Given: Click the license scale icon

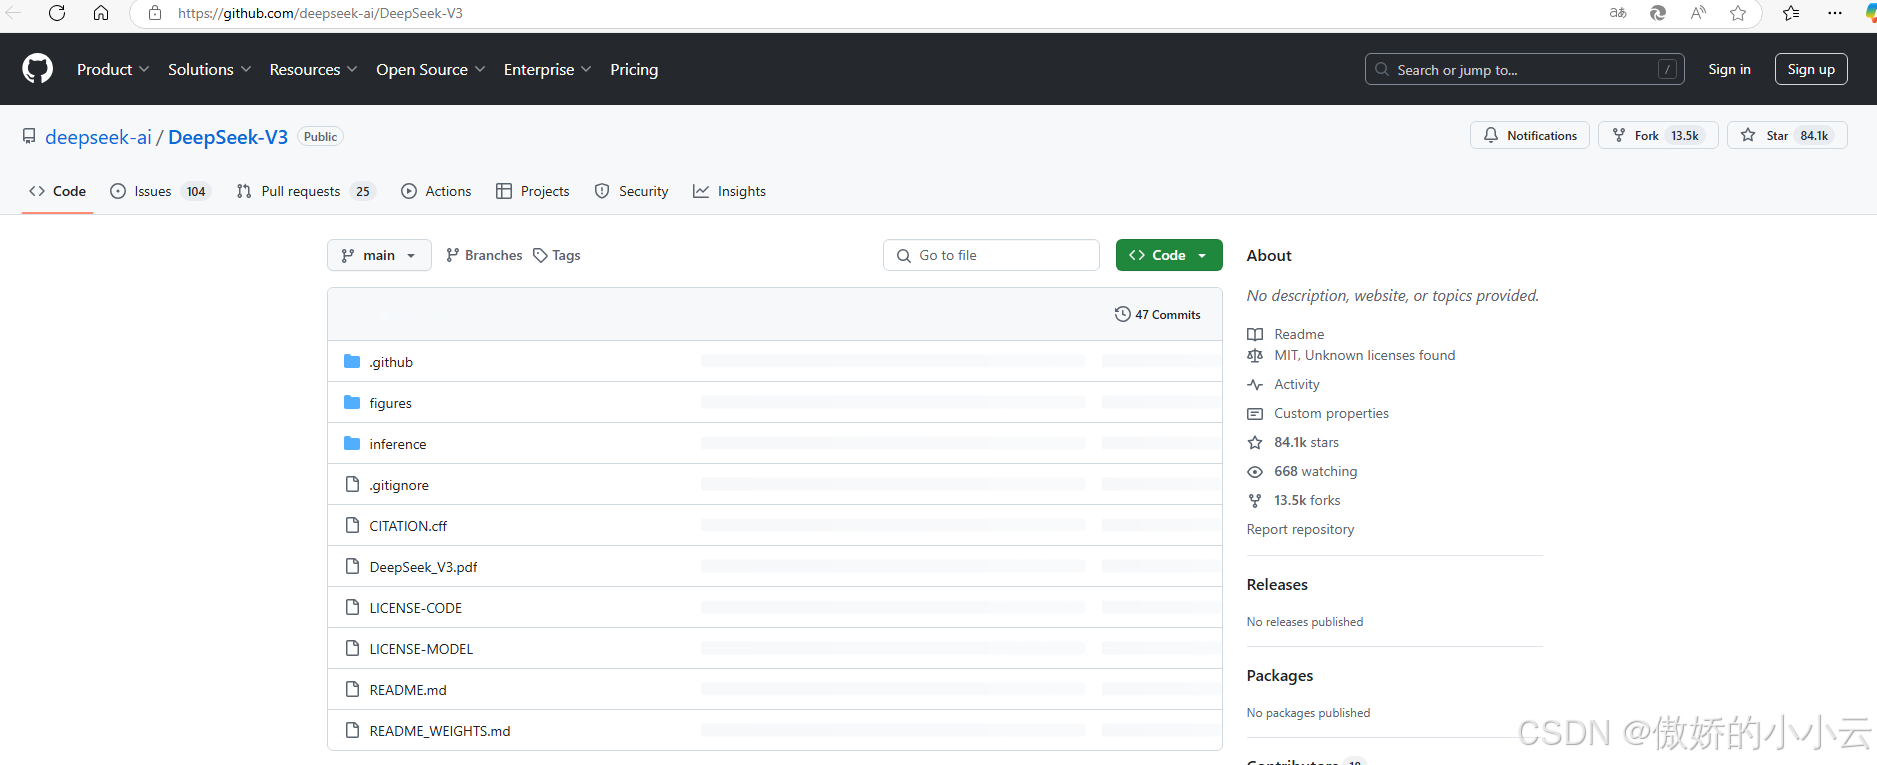Looking at the screenshot, I should [x=1255, y=355].
